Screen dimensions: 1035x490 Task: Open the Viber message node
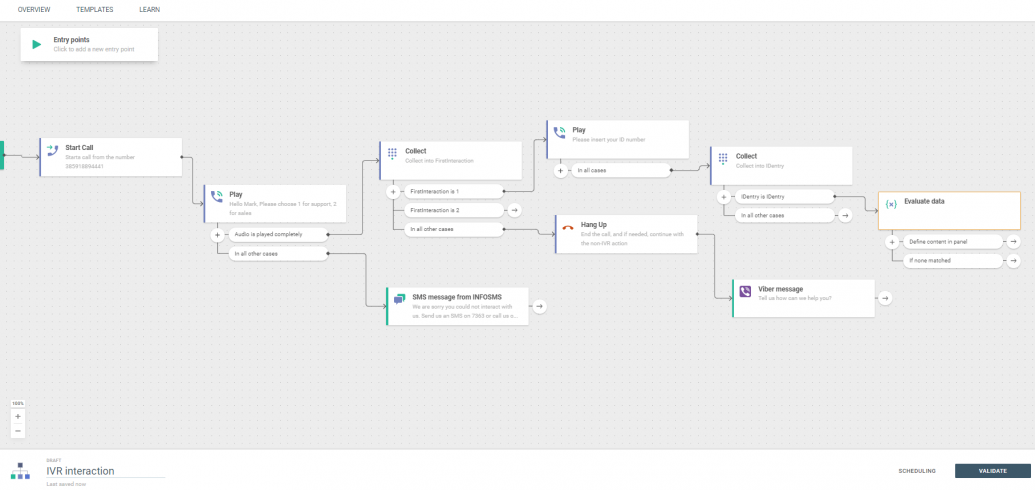tap(803, 298)
